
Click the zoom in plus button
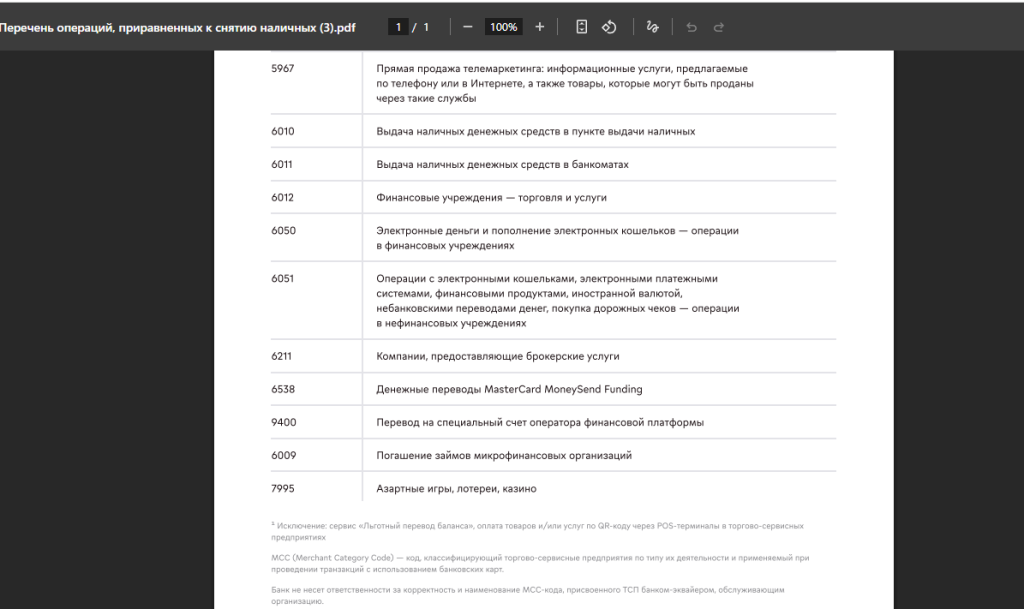pos(540,27)
